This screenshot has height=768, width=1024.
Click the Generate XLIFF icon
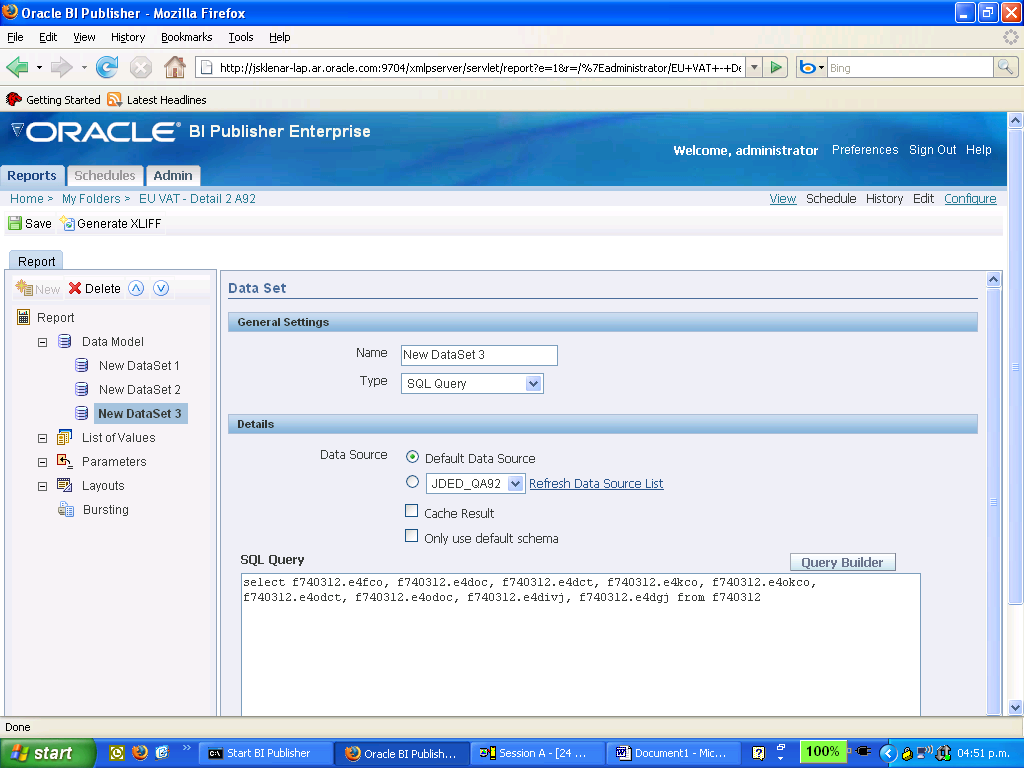pos(67,223)
